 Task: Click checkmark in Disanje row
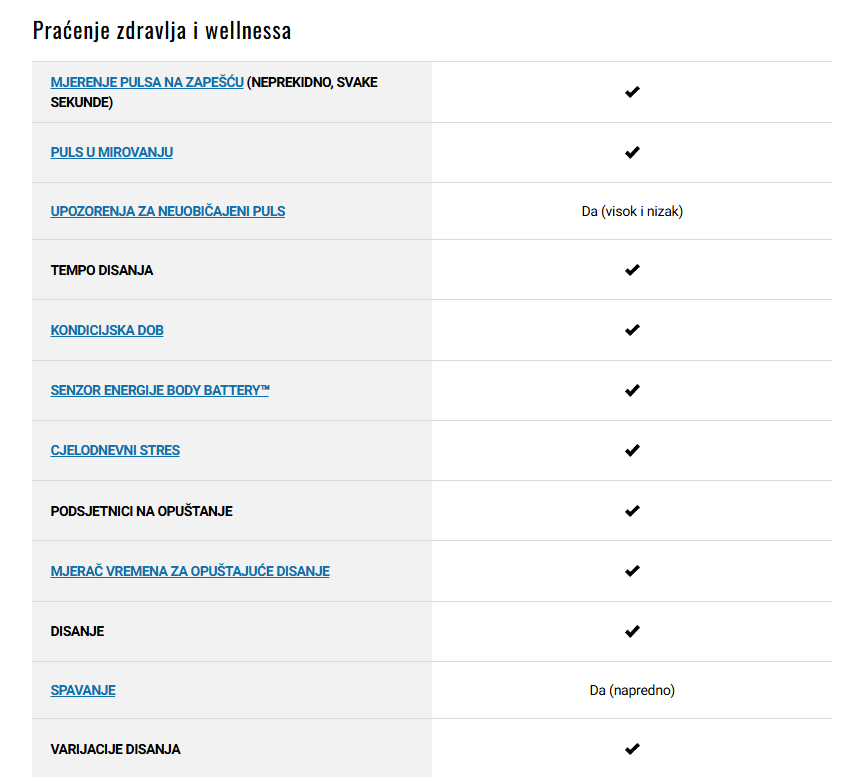click(x=632, y=631)
